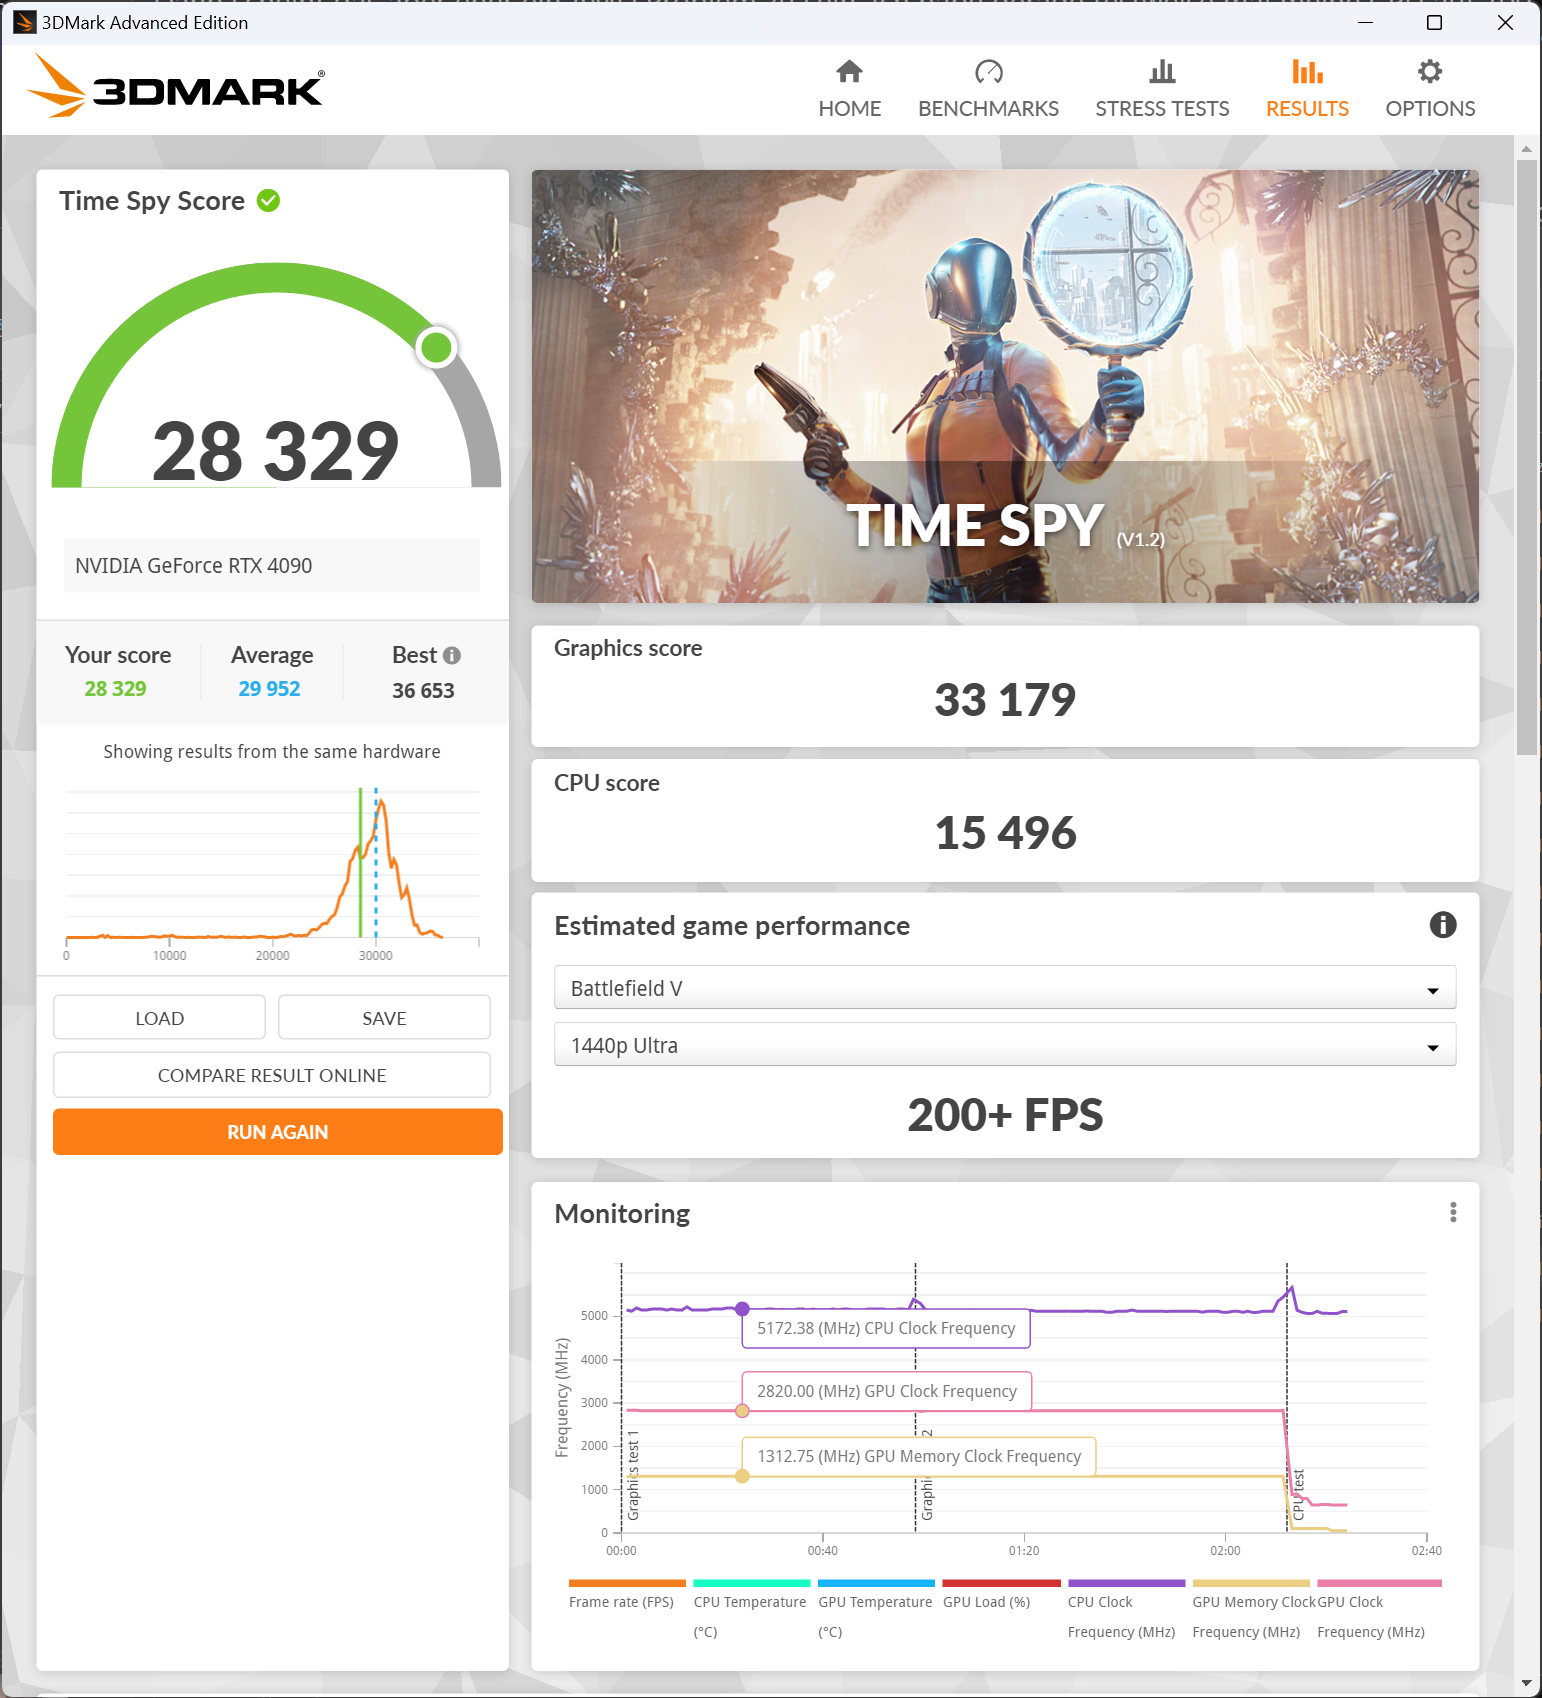Viewport: 1542px width, 1698px height.
Task: Toggle GPU Clock Frequency legend series
Action: (x=1379, y=1609)
